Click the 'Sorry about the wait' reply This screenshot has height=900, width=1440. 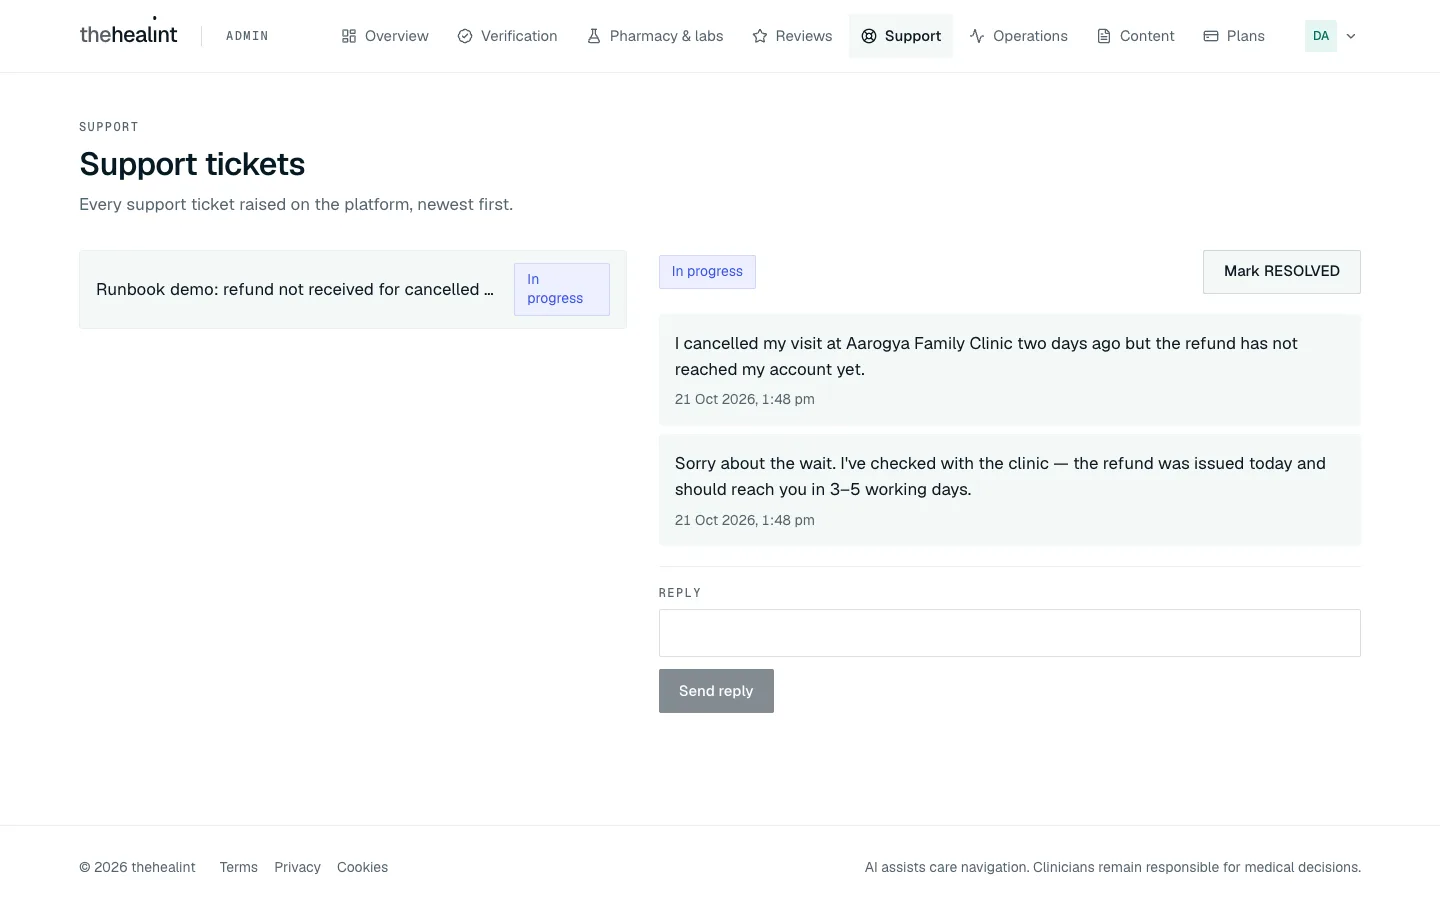(1010, 490)
